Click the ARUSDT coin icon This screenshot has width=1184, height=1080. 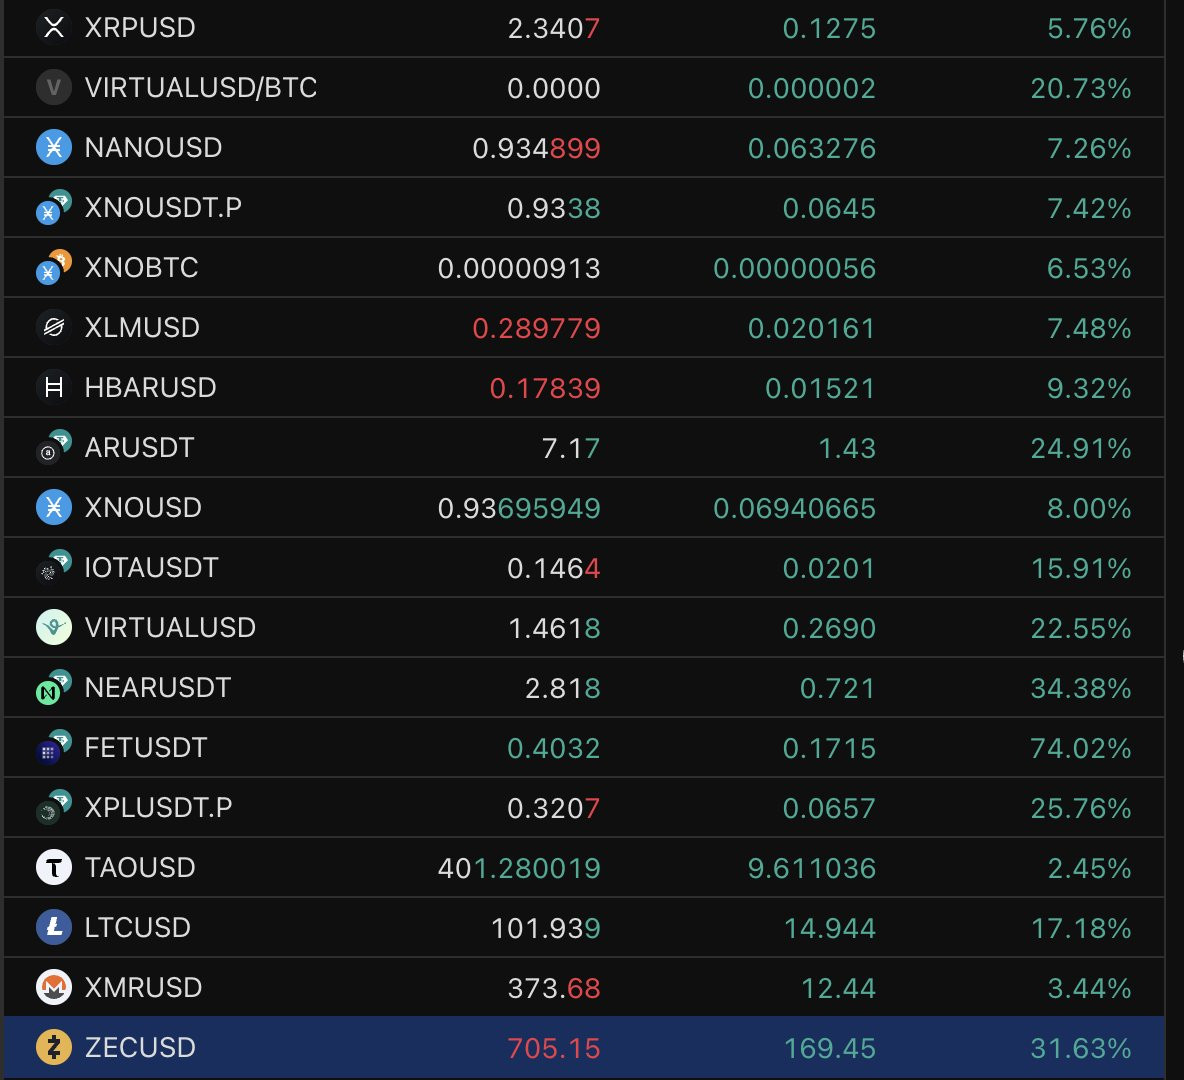click(54, 448)
